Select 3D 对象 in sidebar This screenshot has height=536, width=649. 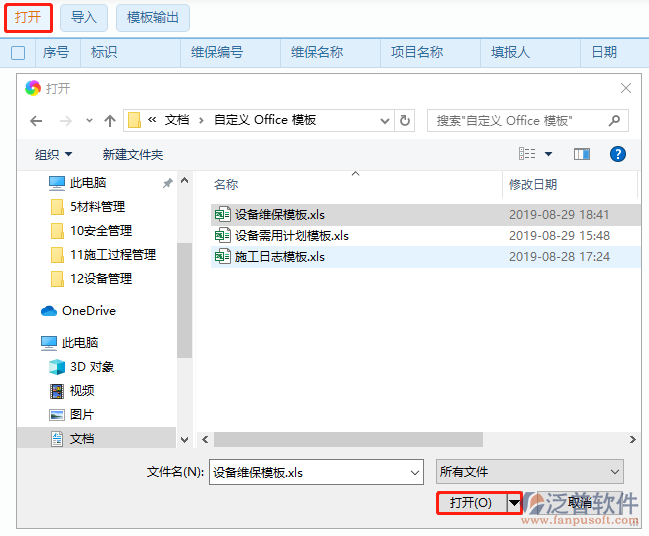pos(82,367)
